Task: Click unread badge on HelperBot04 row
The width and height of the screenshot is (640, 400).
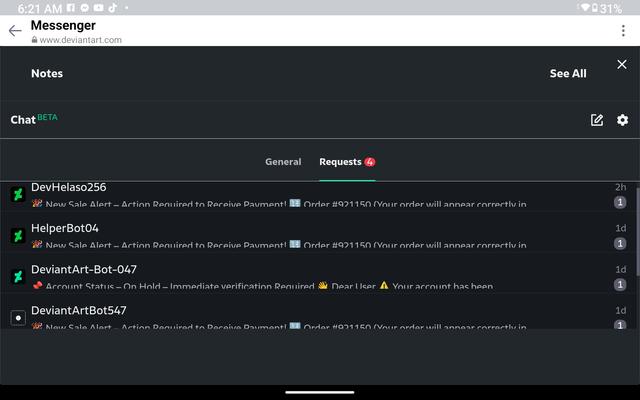Action: point(620,243)
